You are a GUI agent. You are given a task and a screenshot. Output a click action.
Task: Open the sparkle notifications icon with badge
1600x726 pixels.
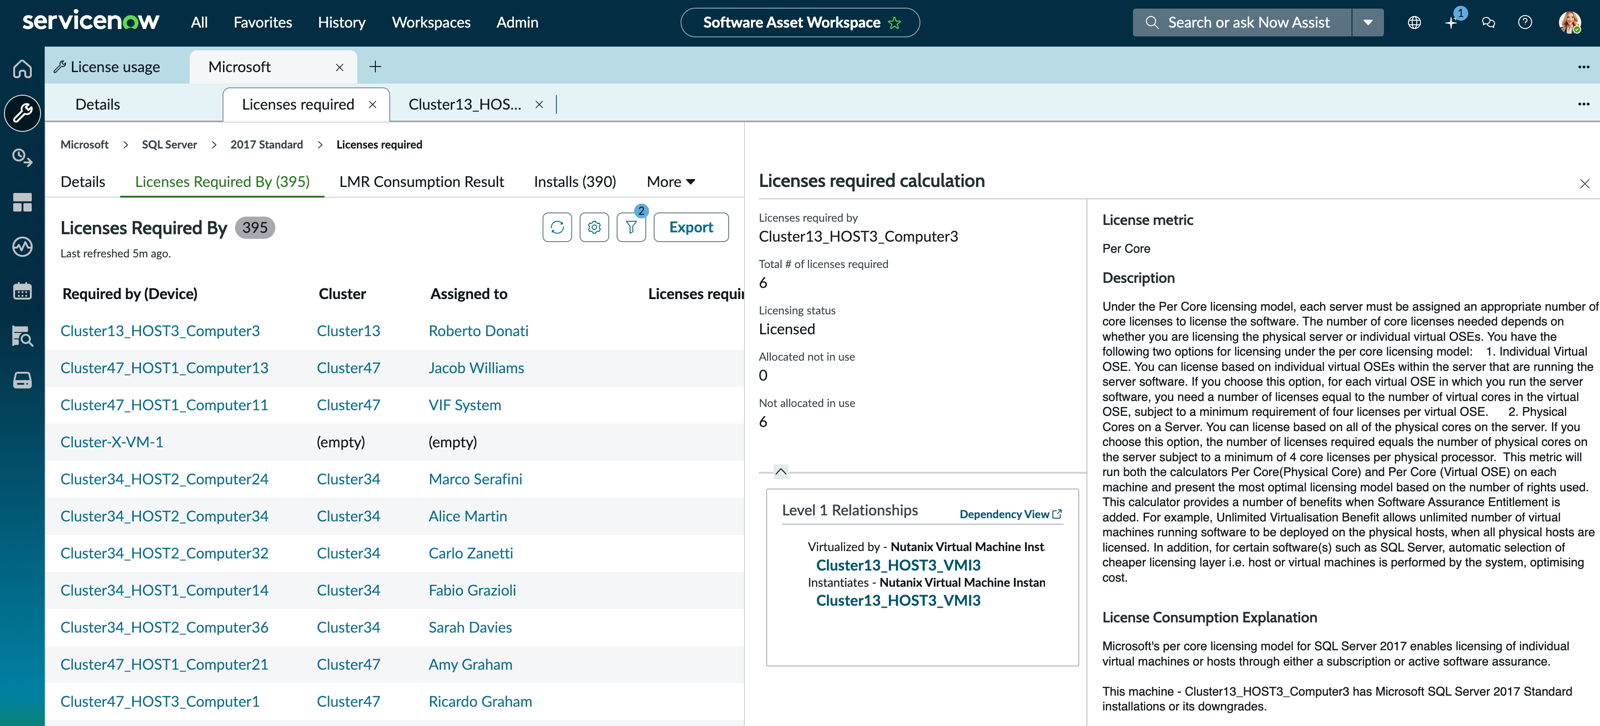coord(1452,21)
